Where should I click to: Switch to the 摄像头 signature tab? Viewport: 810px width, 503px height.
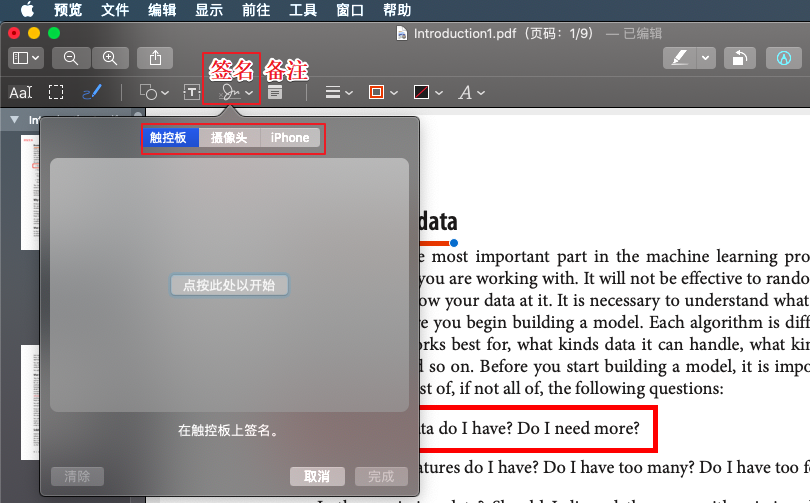pos(229,138)
